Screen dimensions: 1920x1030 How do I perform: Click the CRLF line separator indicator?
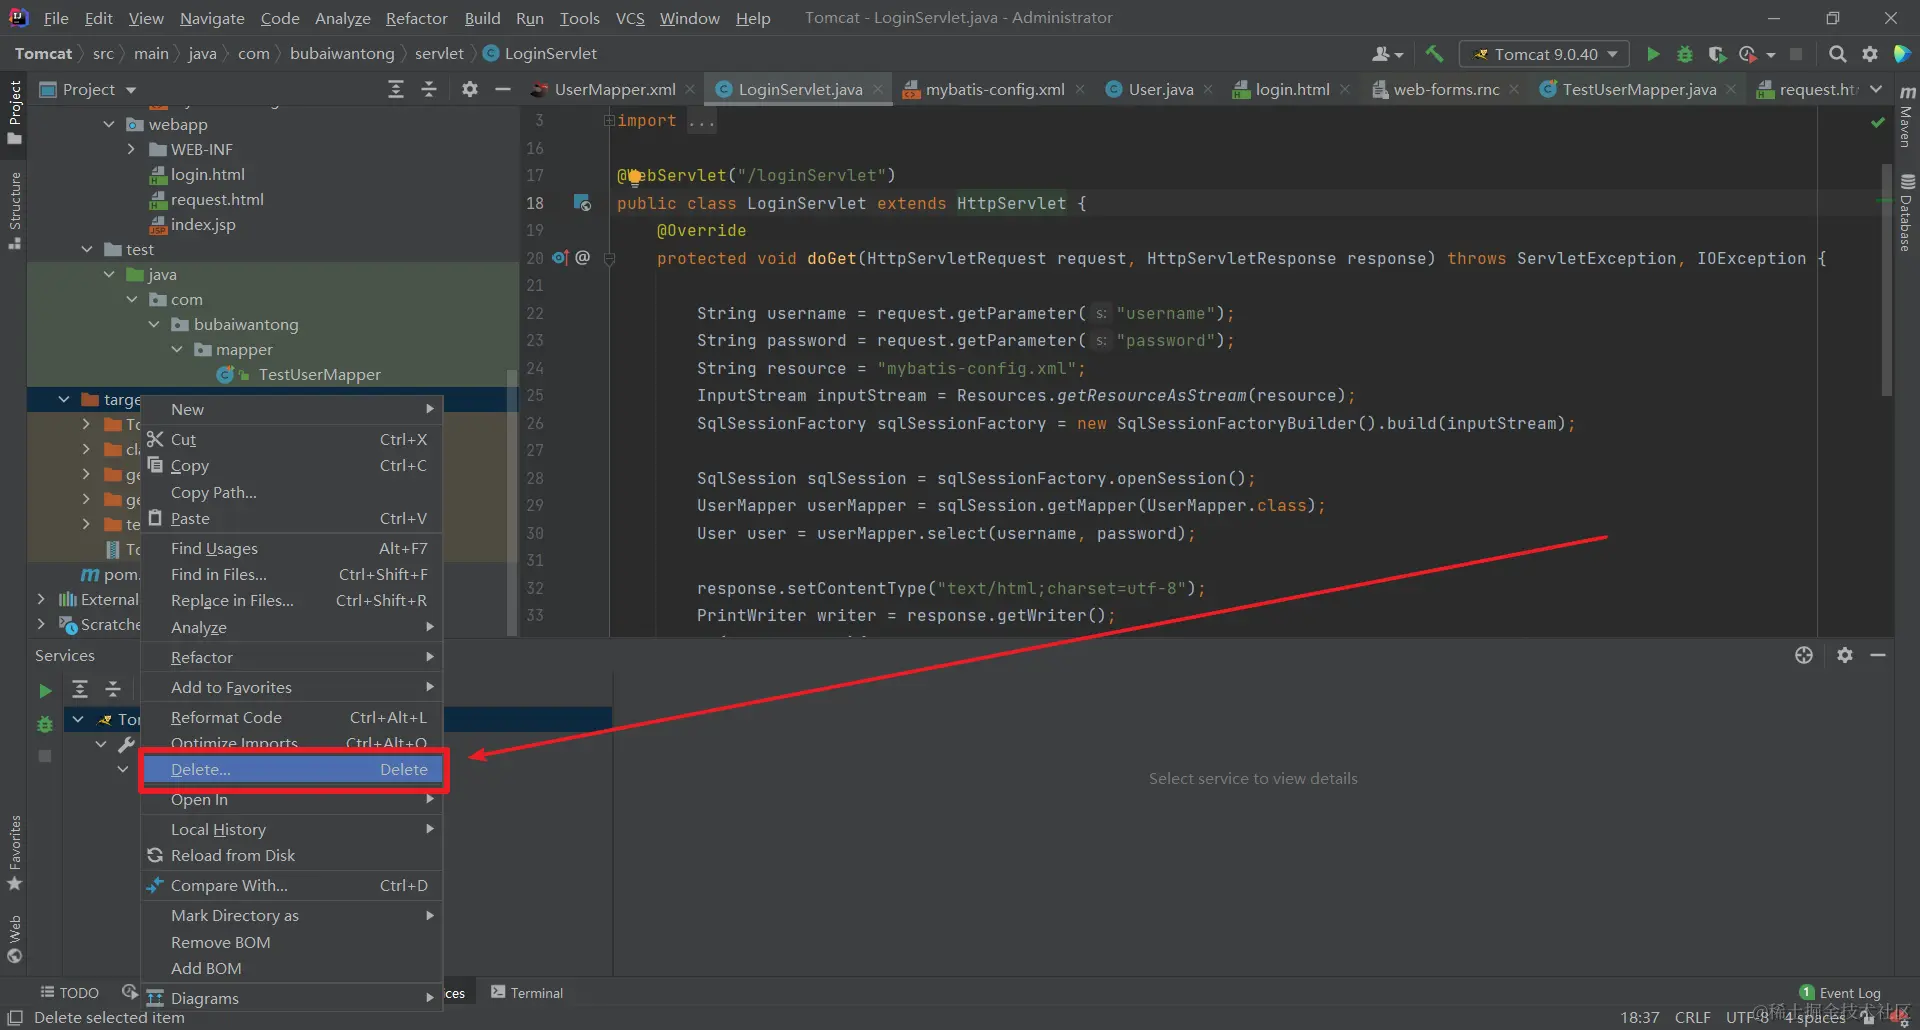tap(1692, 1018)
